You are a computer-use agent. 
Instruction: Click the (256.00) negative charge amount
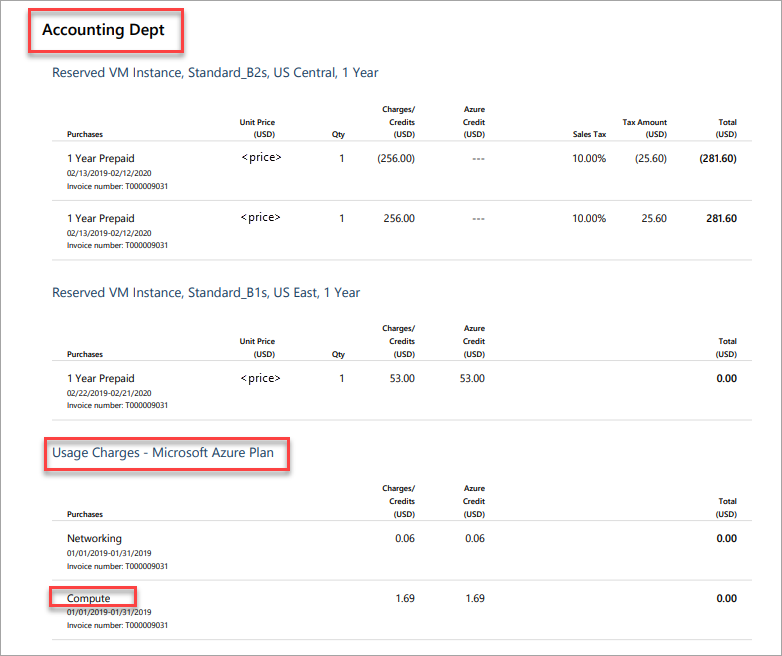(395, 158)
